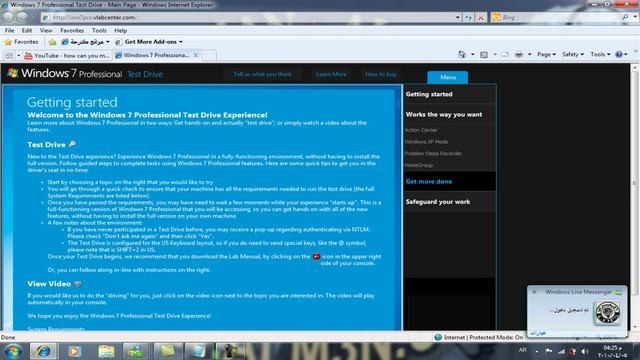This screenshot has height=360, width=640.
Task: Open Quick Tabs grid icon
Action: click(9, 56)
